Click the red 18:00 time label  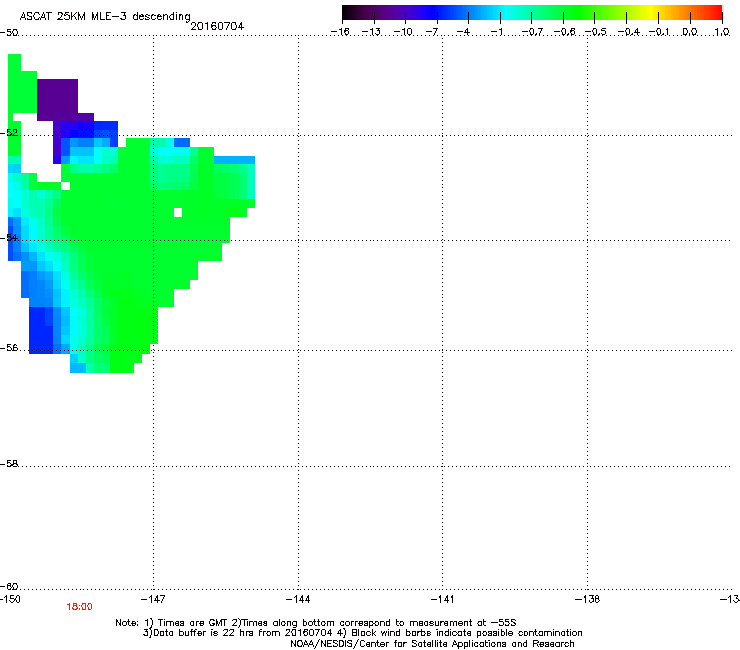click(x=79, y=607)
